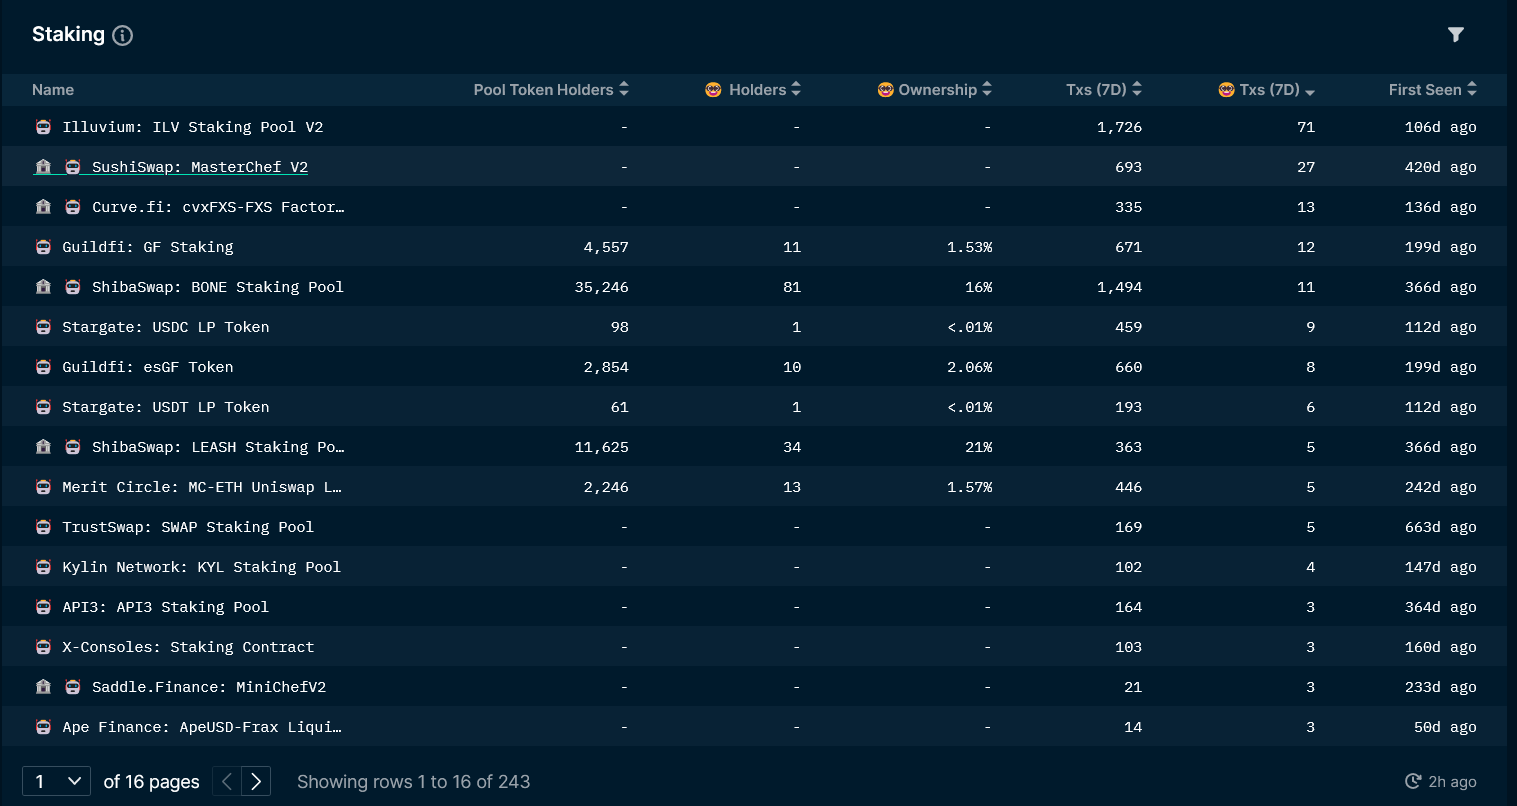
Task: Click smart money icon beside Ape Finance row
Action: pos(43,727)
